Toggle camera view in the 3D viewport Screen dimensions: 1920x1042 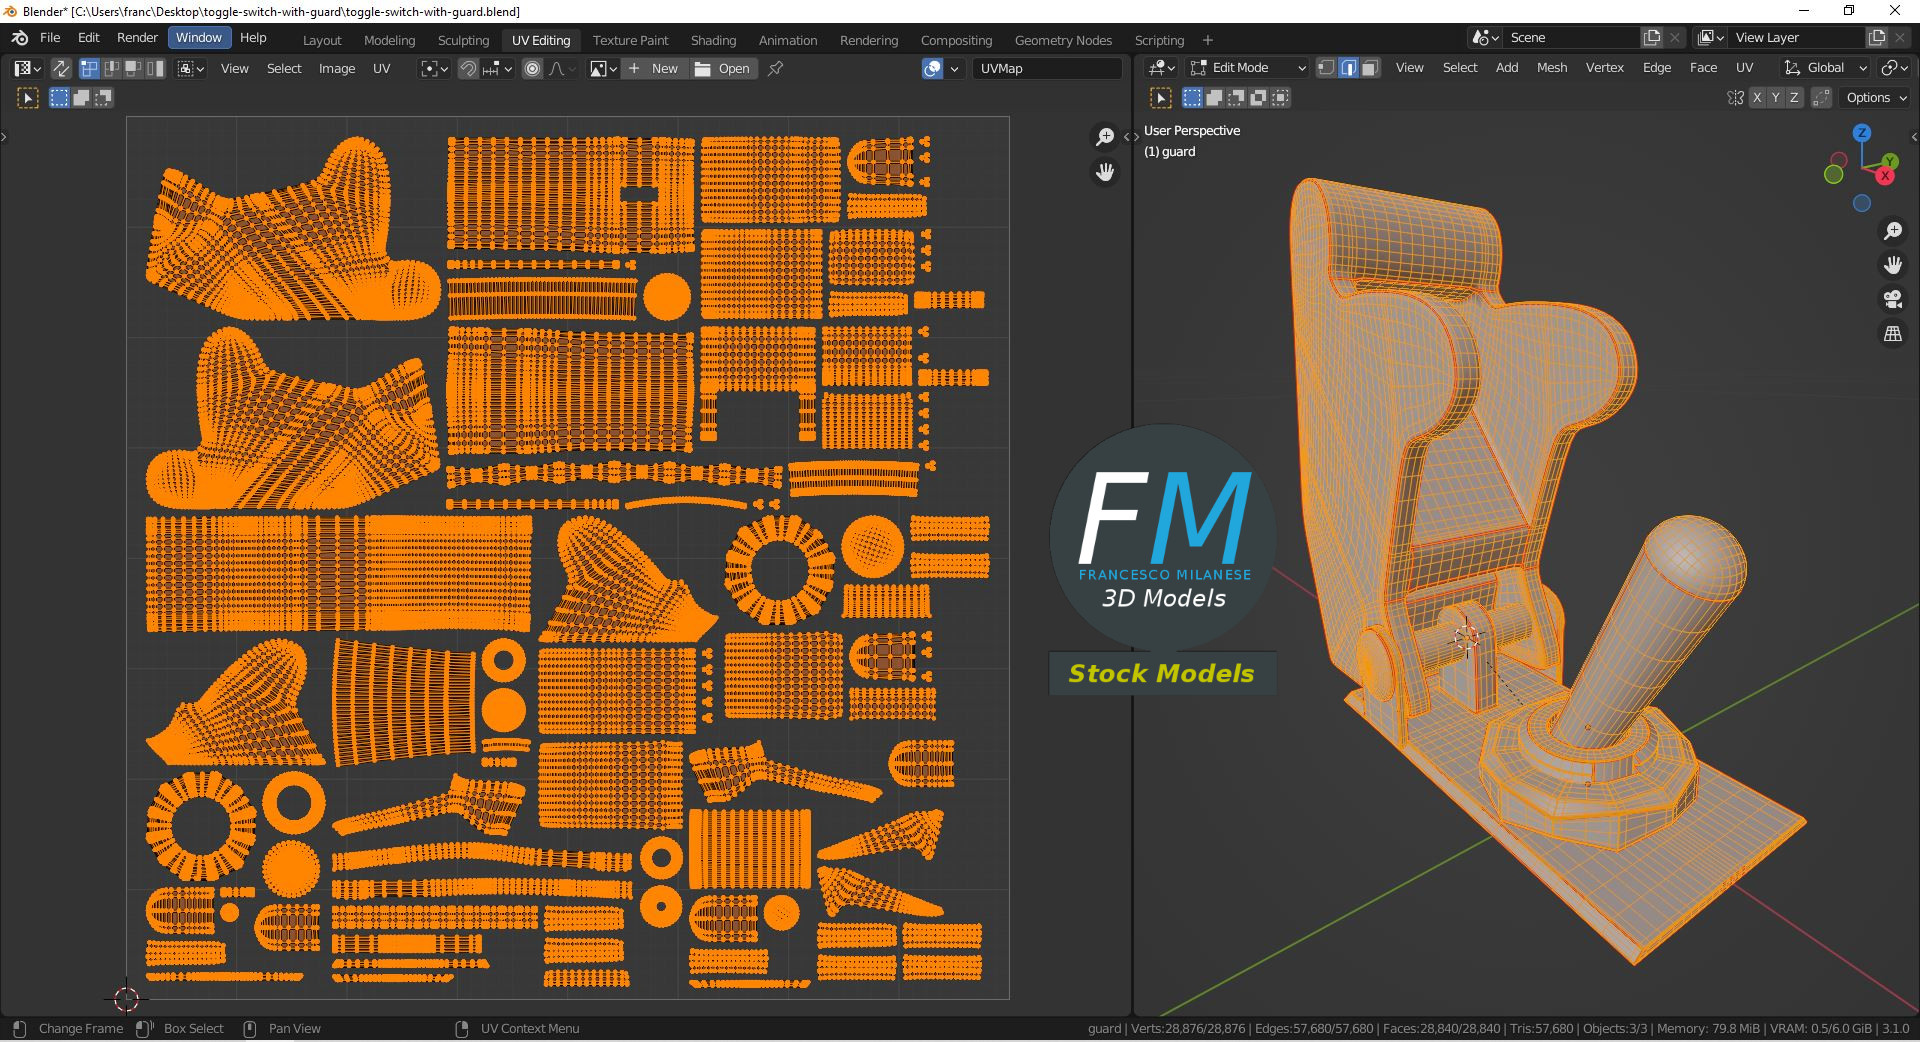[1892, 299]
